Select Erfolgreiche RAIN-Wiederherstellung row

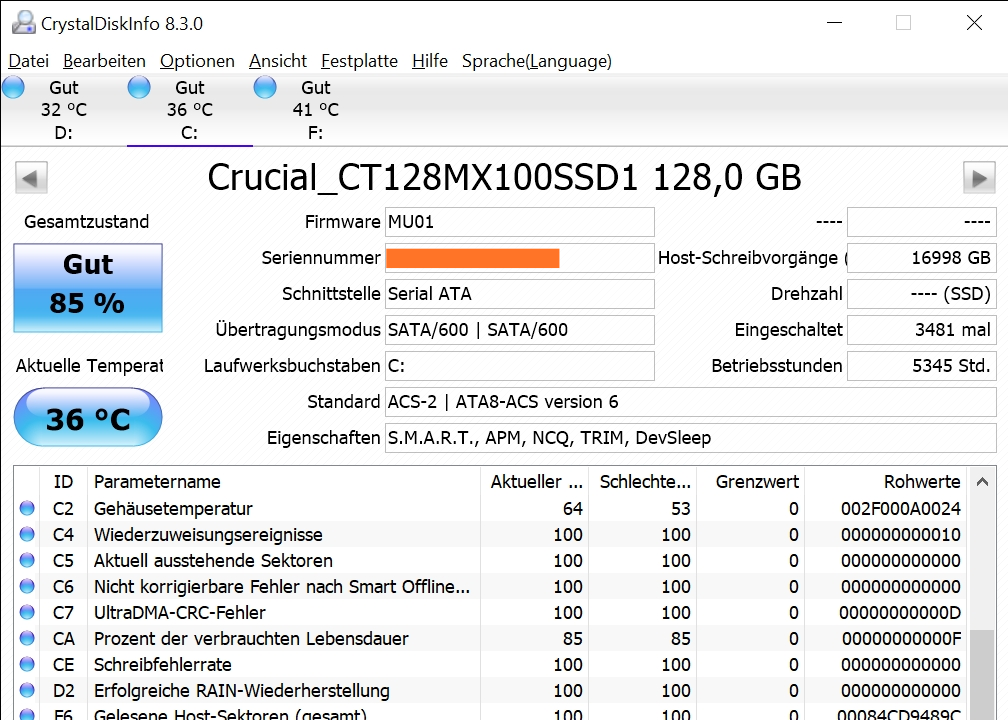coord(490,690)
